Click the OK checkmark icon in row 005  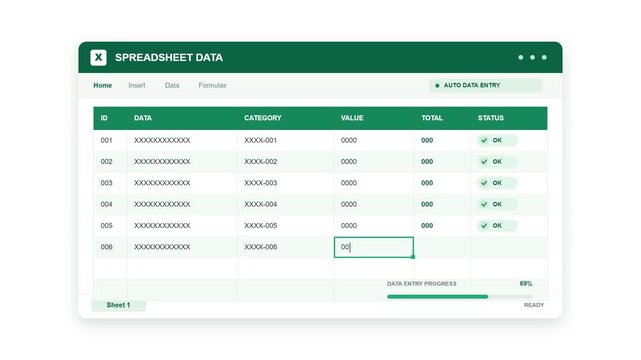pos(484,226)
